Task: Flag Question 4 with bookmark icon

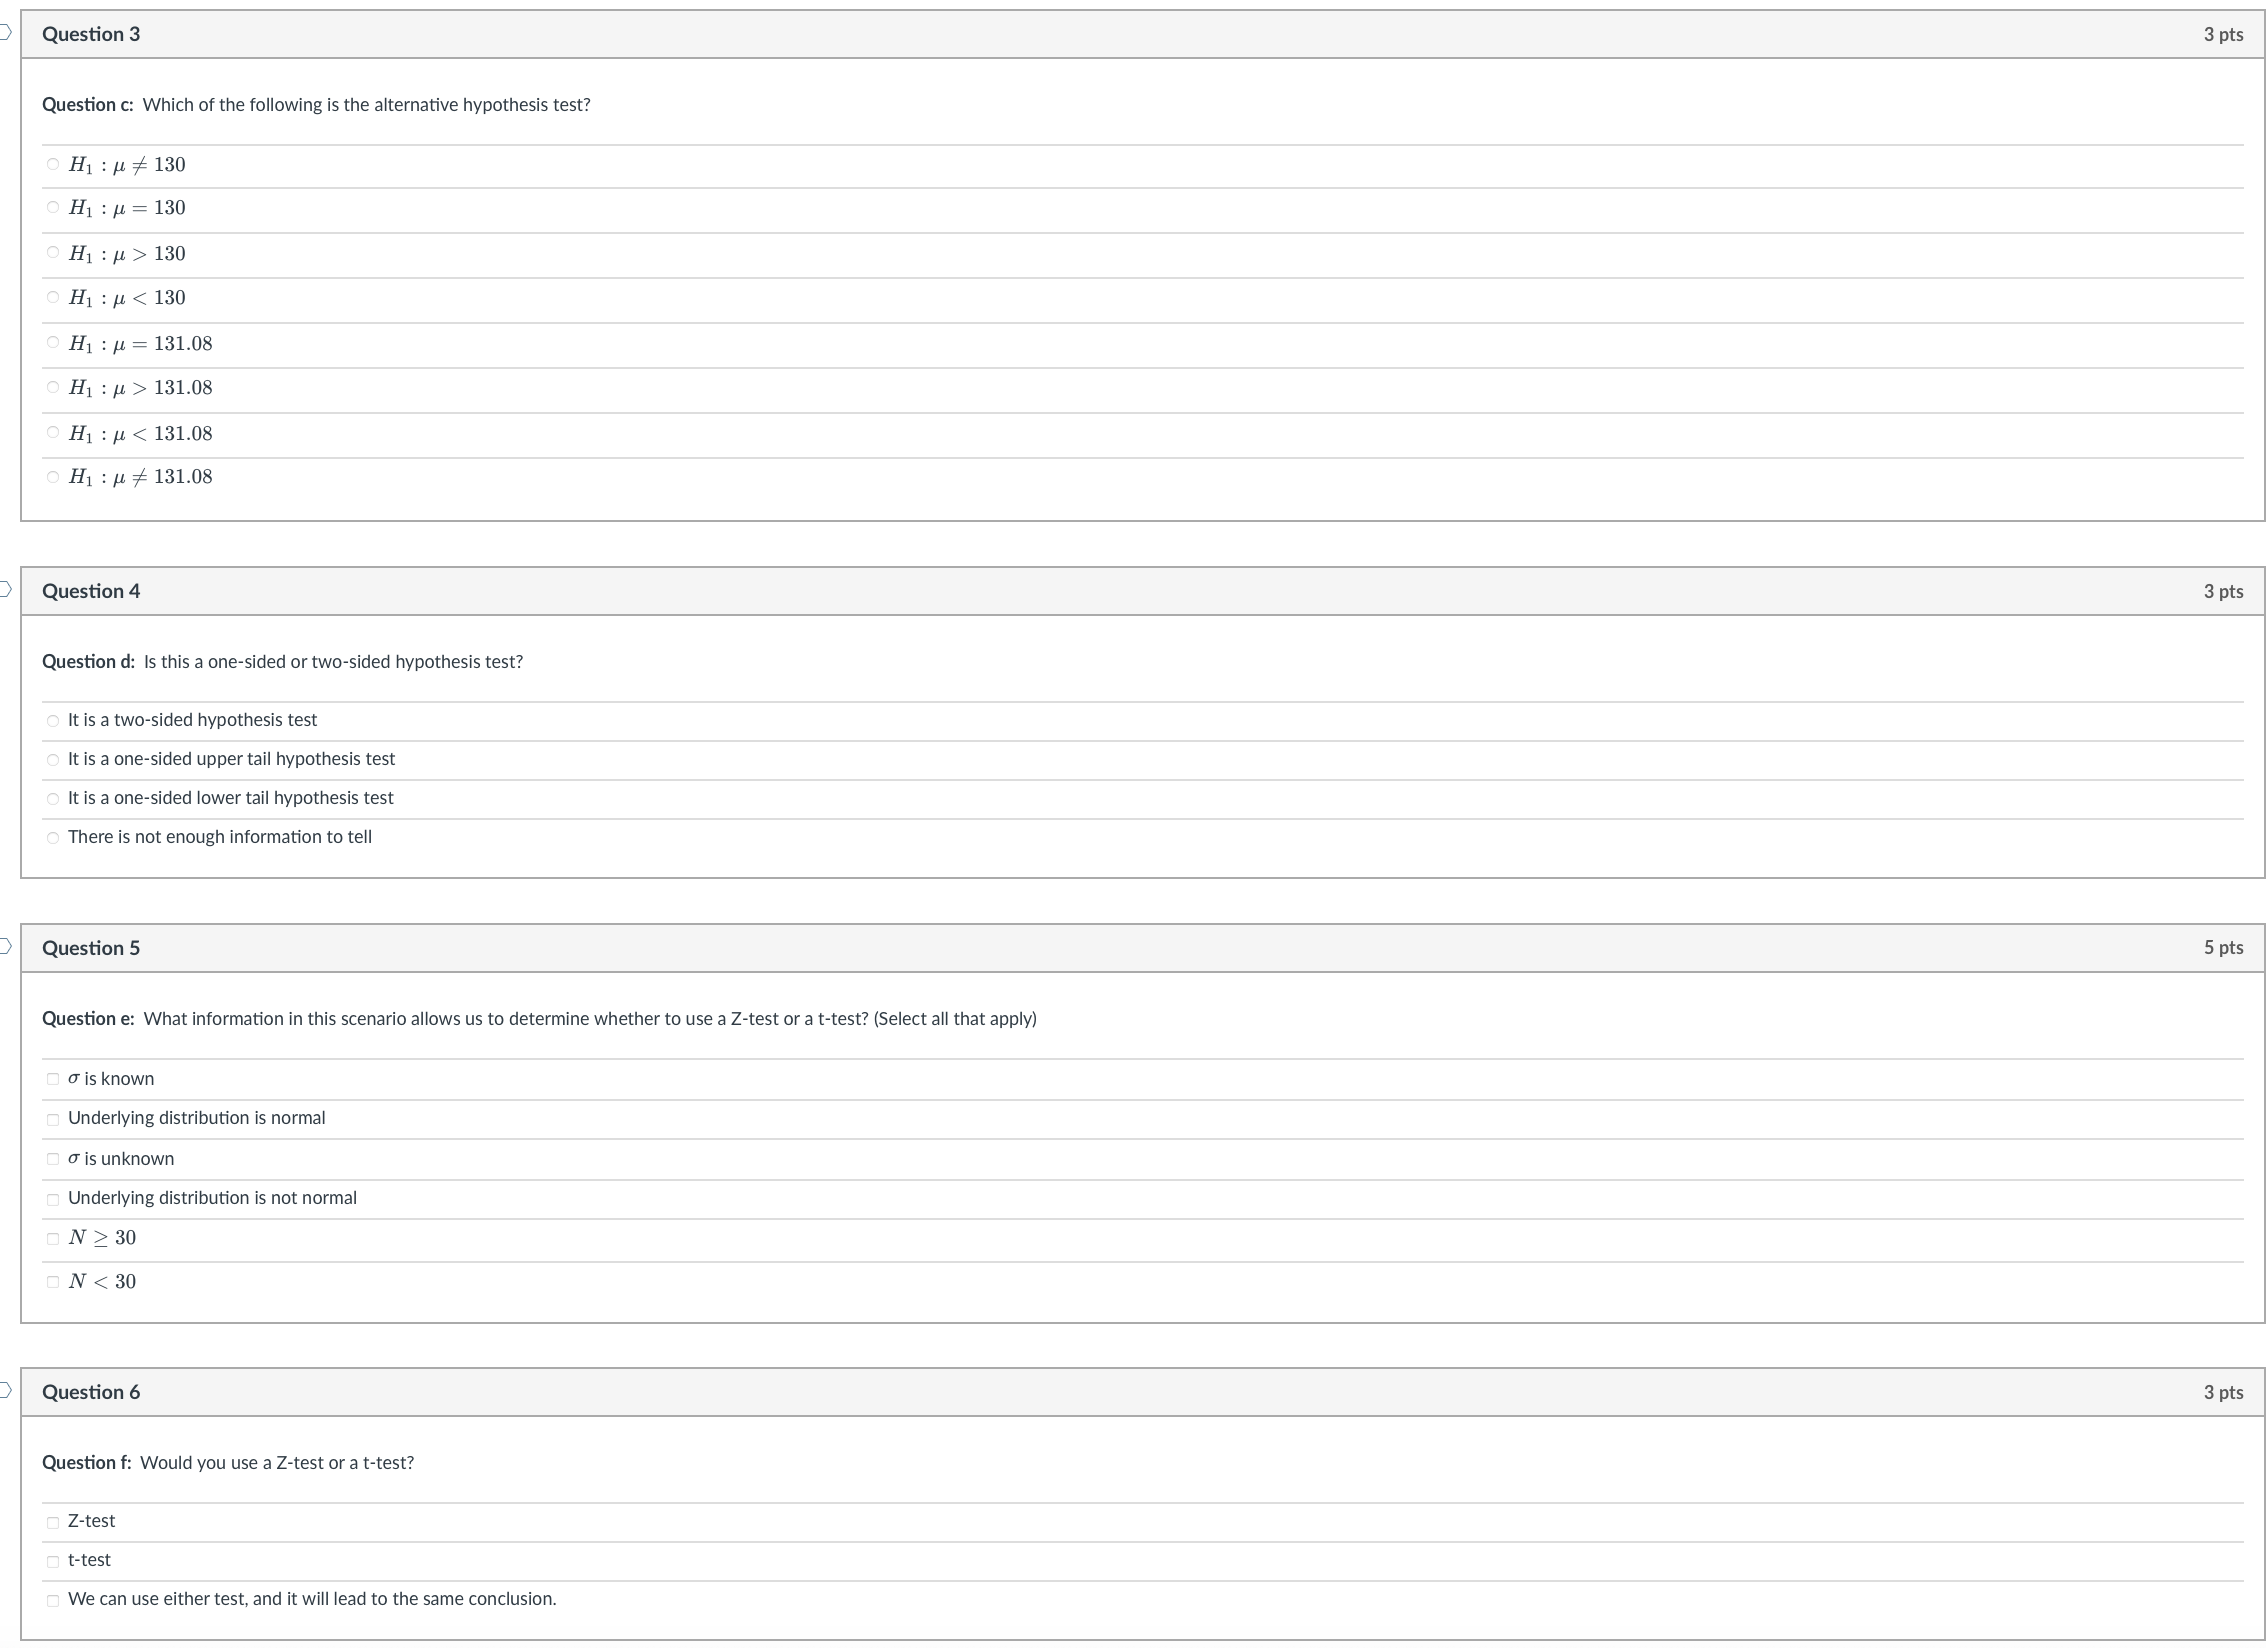Action: click(4, 589)
